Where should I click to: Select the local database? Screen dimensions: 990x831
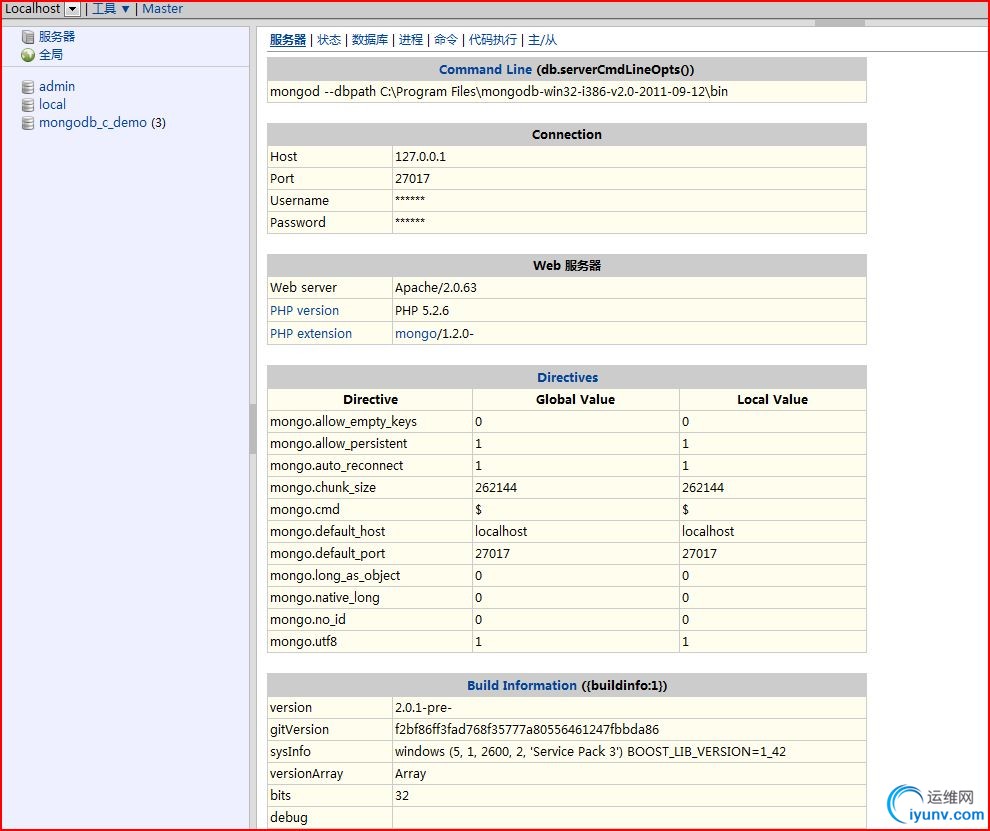pyautogui.click(x=52, y=105)
